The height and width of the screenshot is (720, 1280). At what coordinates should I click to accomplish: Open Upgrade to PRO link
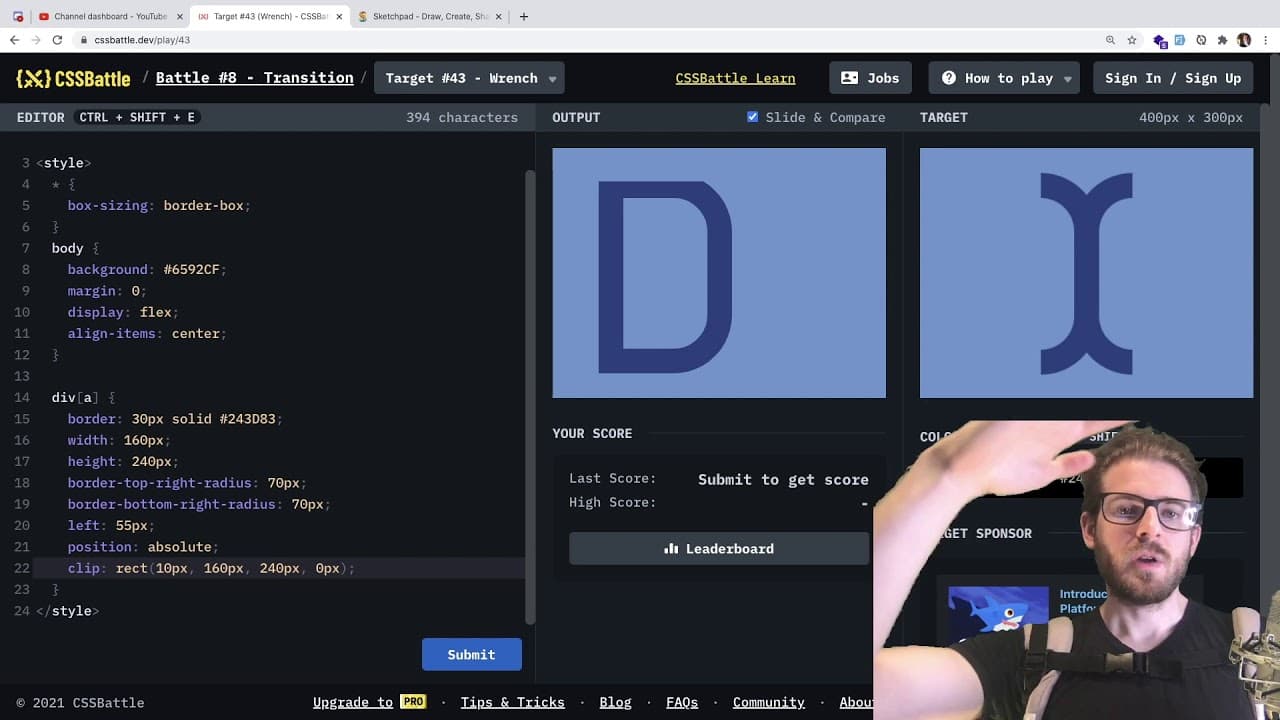click(369, 702)
